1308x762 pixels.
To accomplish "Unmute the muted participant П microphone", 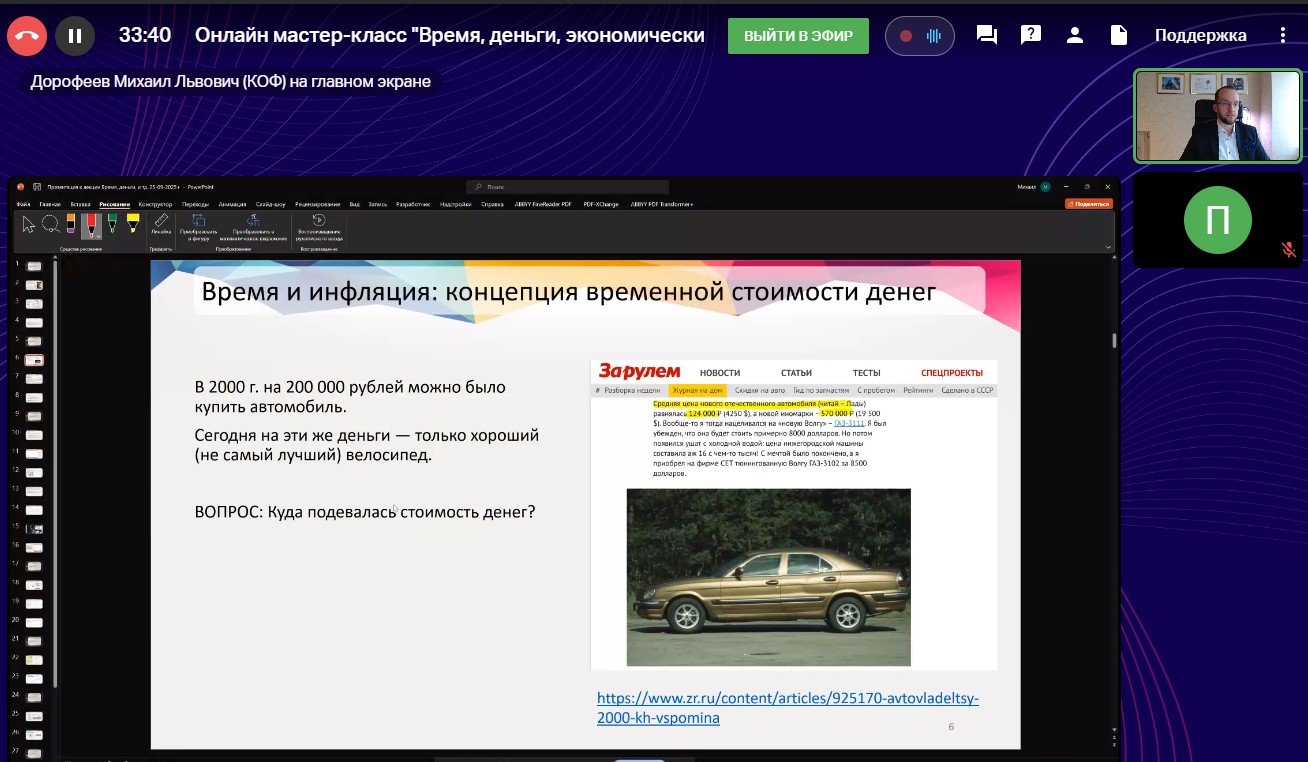I will pos(1289,250).
